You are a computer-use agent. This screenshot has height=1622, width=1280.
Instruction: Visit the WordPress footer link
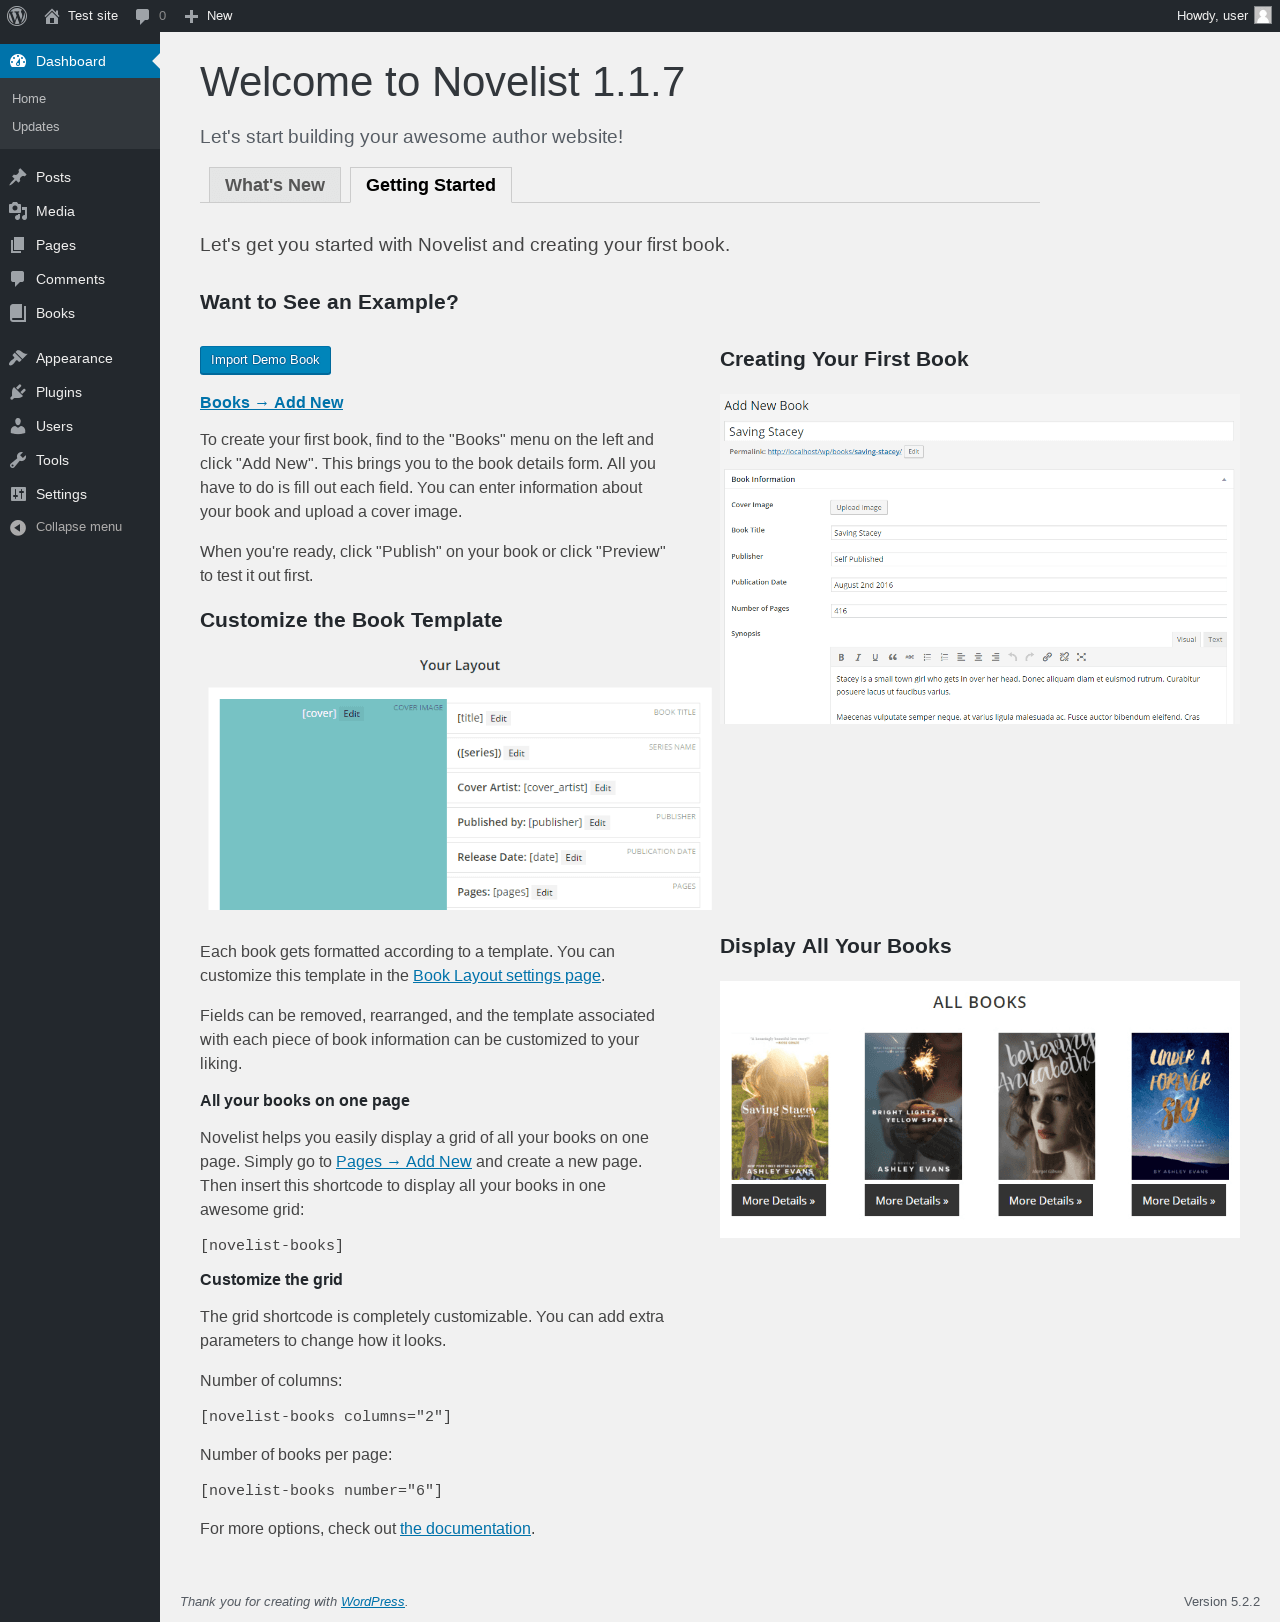[x=373, y=1602]
